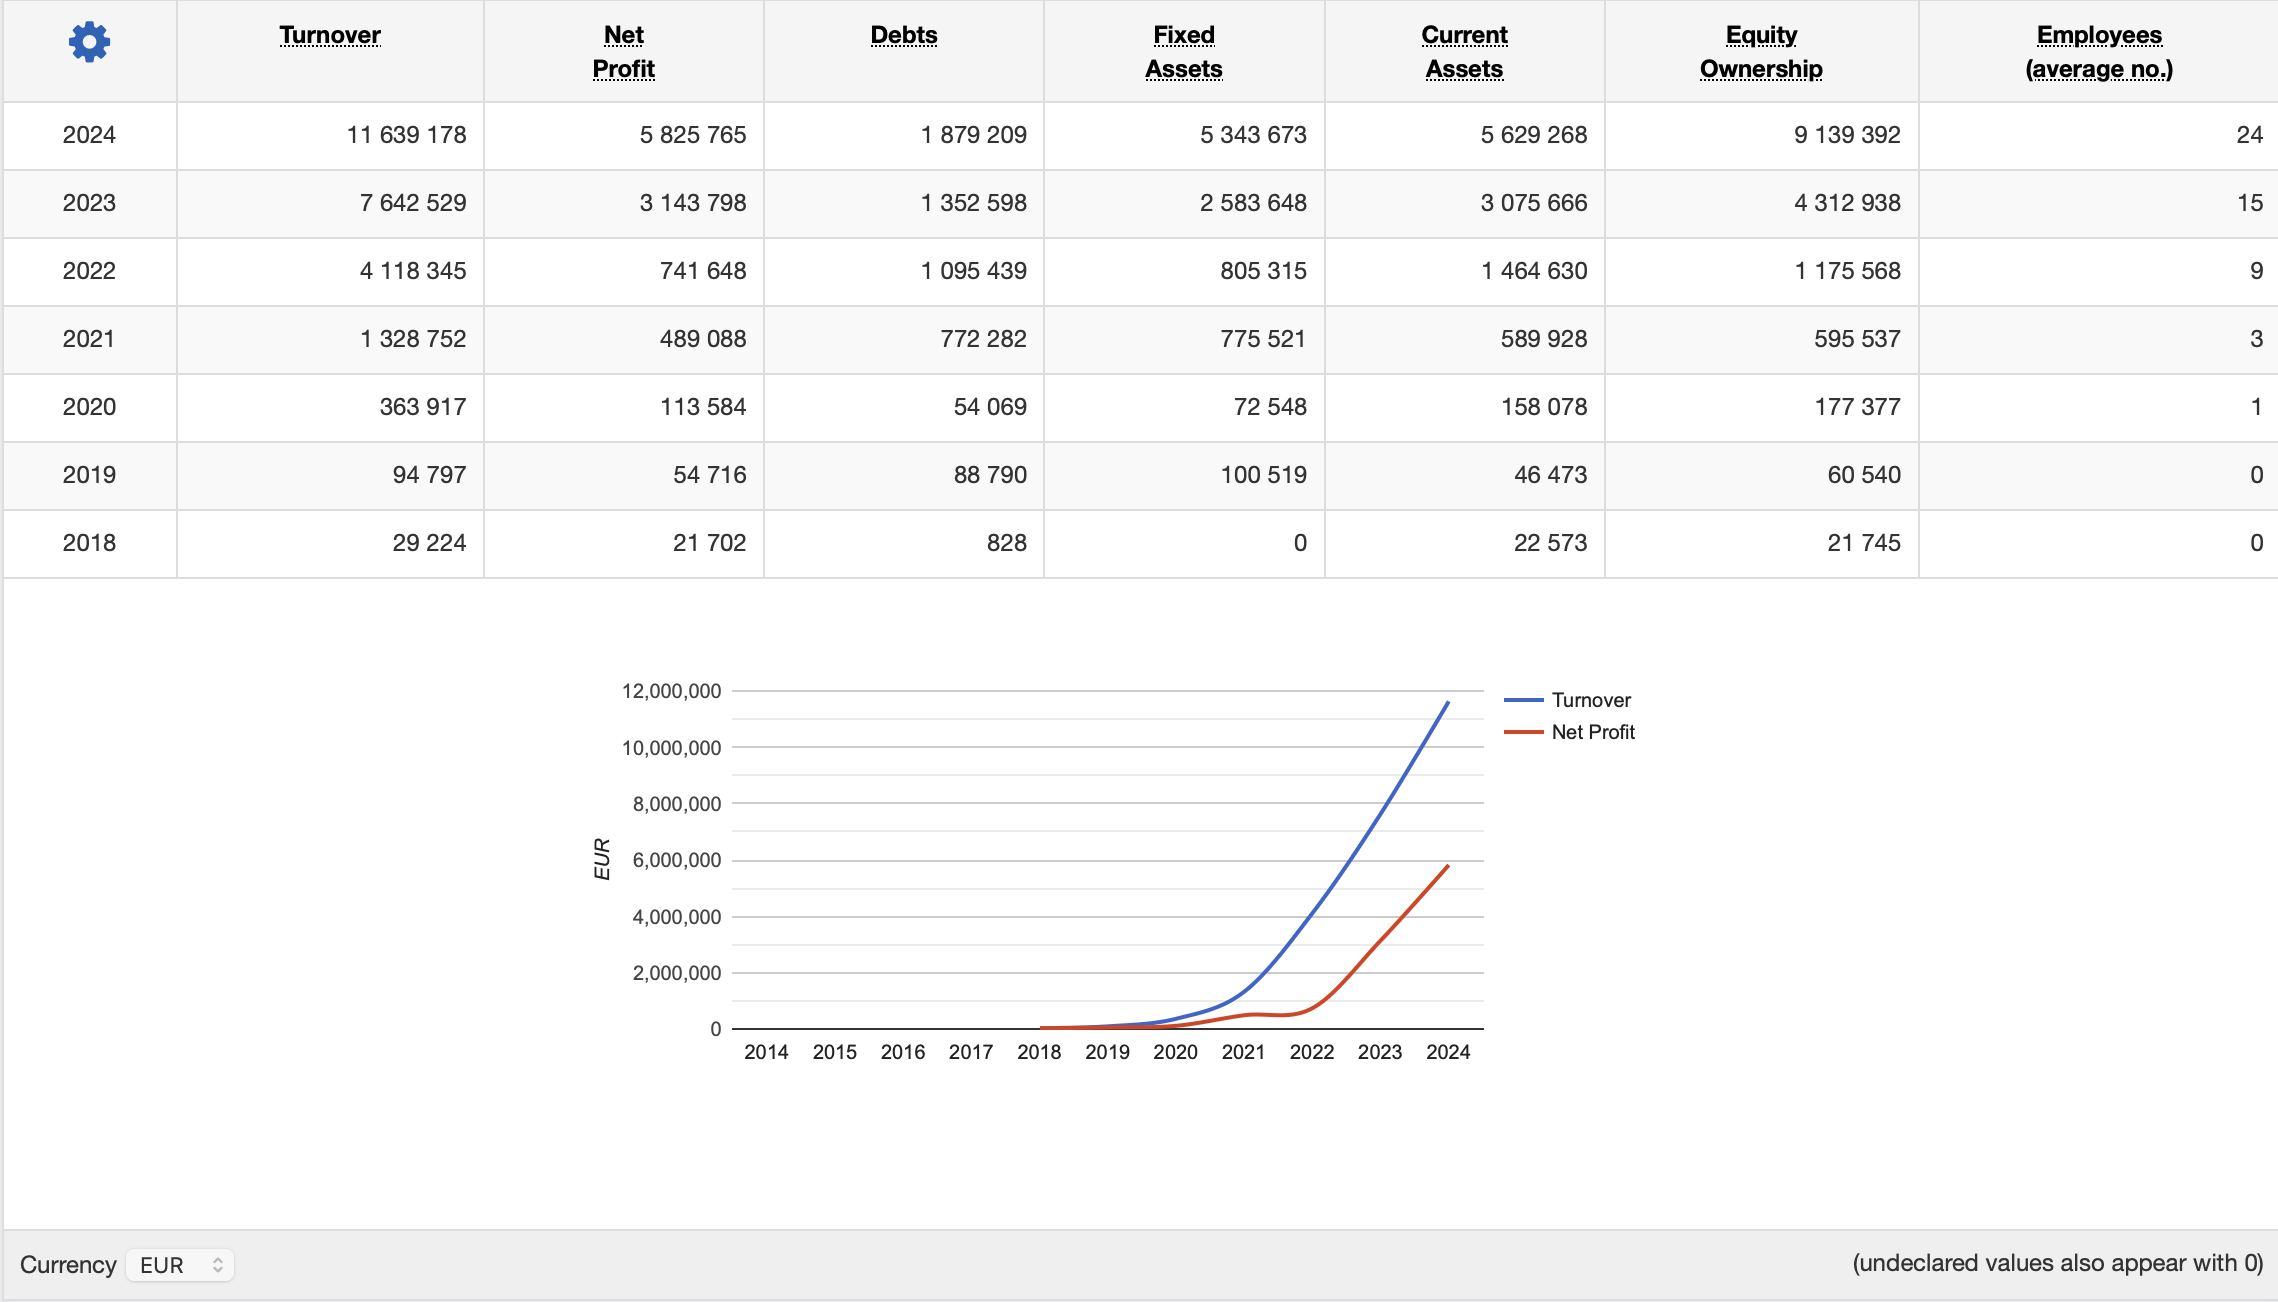Click the blue settings gear icon

coord(89,42)
